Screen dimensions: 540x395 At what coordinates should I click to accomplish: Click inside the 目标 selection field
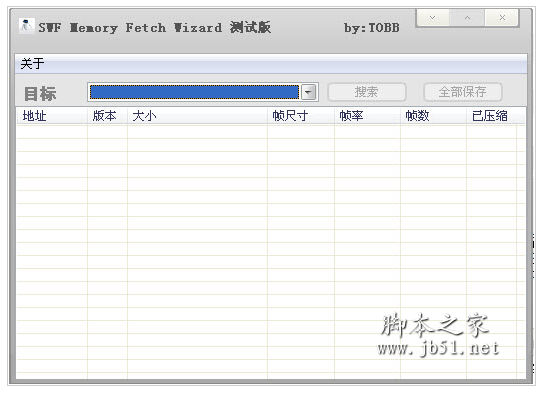(x=194, y=92)
